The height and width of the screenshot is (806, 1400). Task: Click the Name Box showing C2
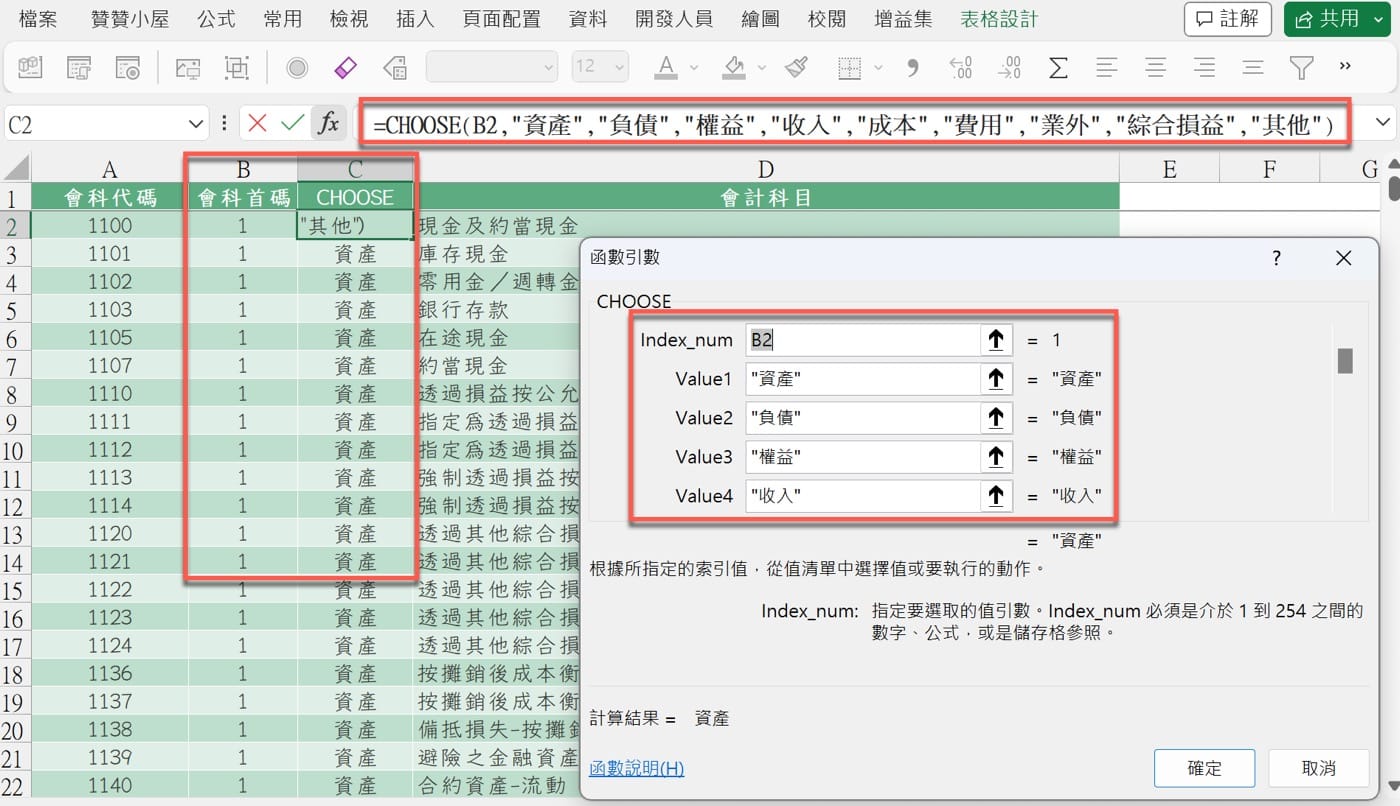(94, 124)
